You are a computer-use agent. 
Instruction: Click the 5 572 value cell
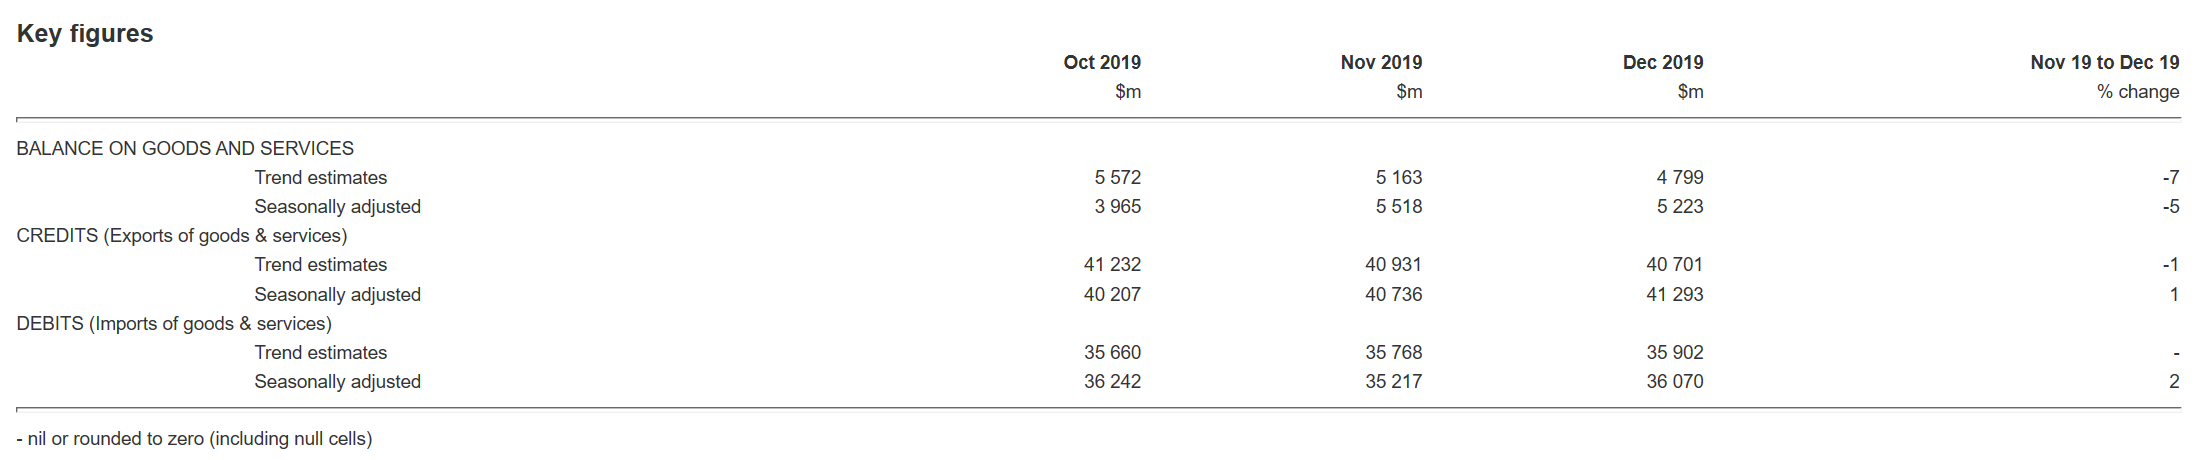click(1117, 177)
